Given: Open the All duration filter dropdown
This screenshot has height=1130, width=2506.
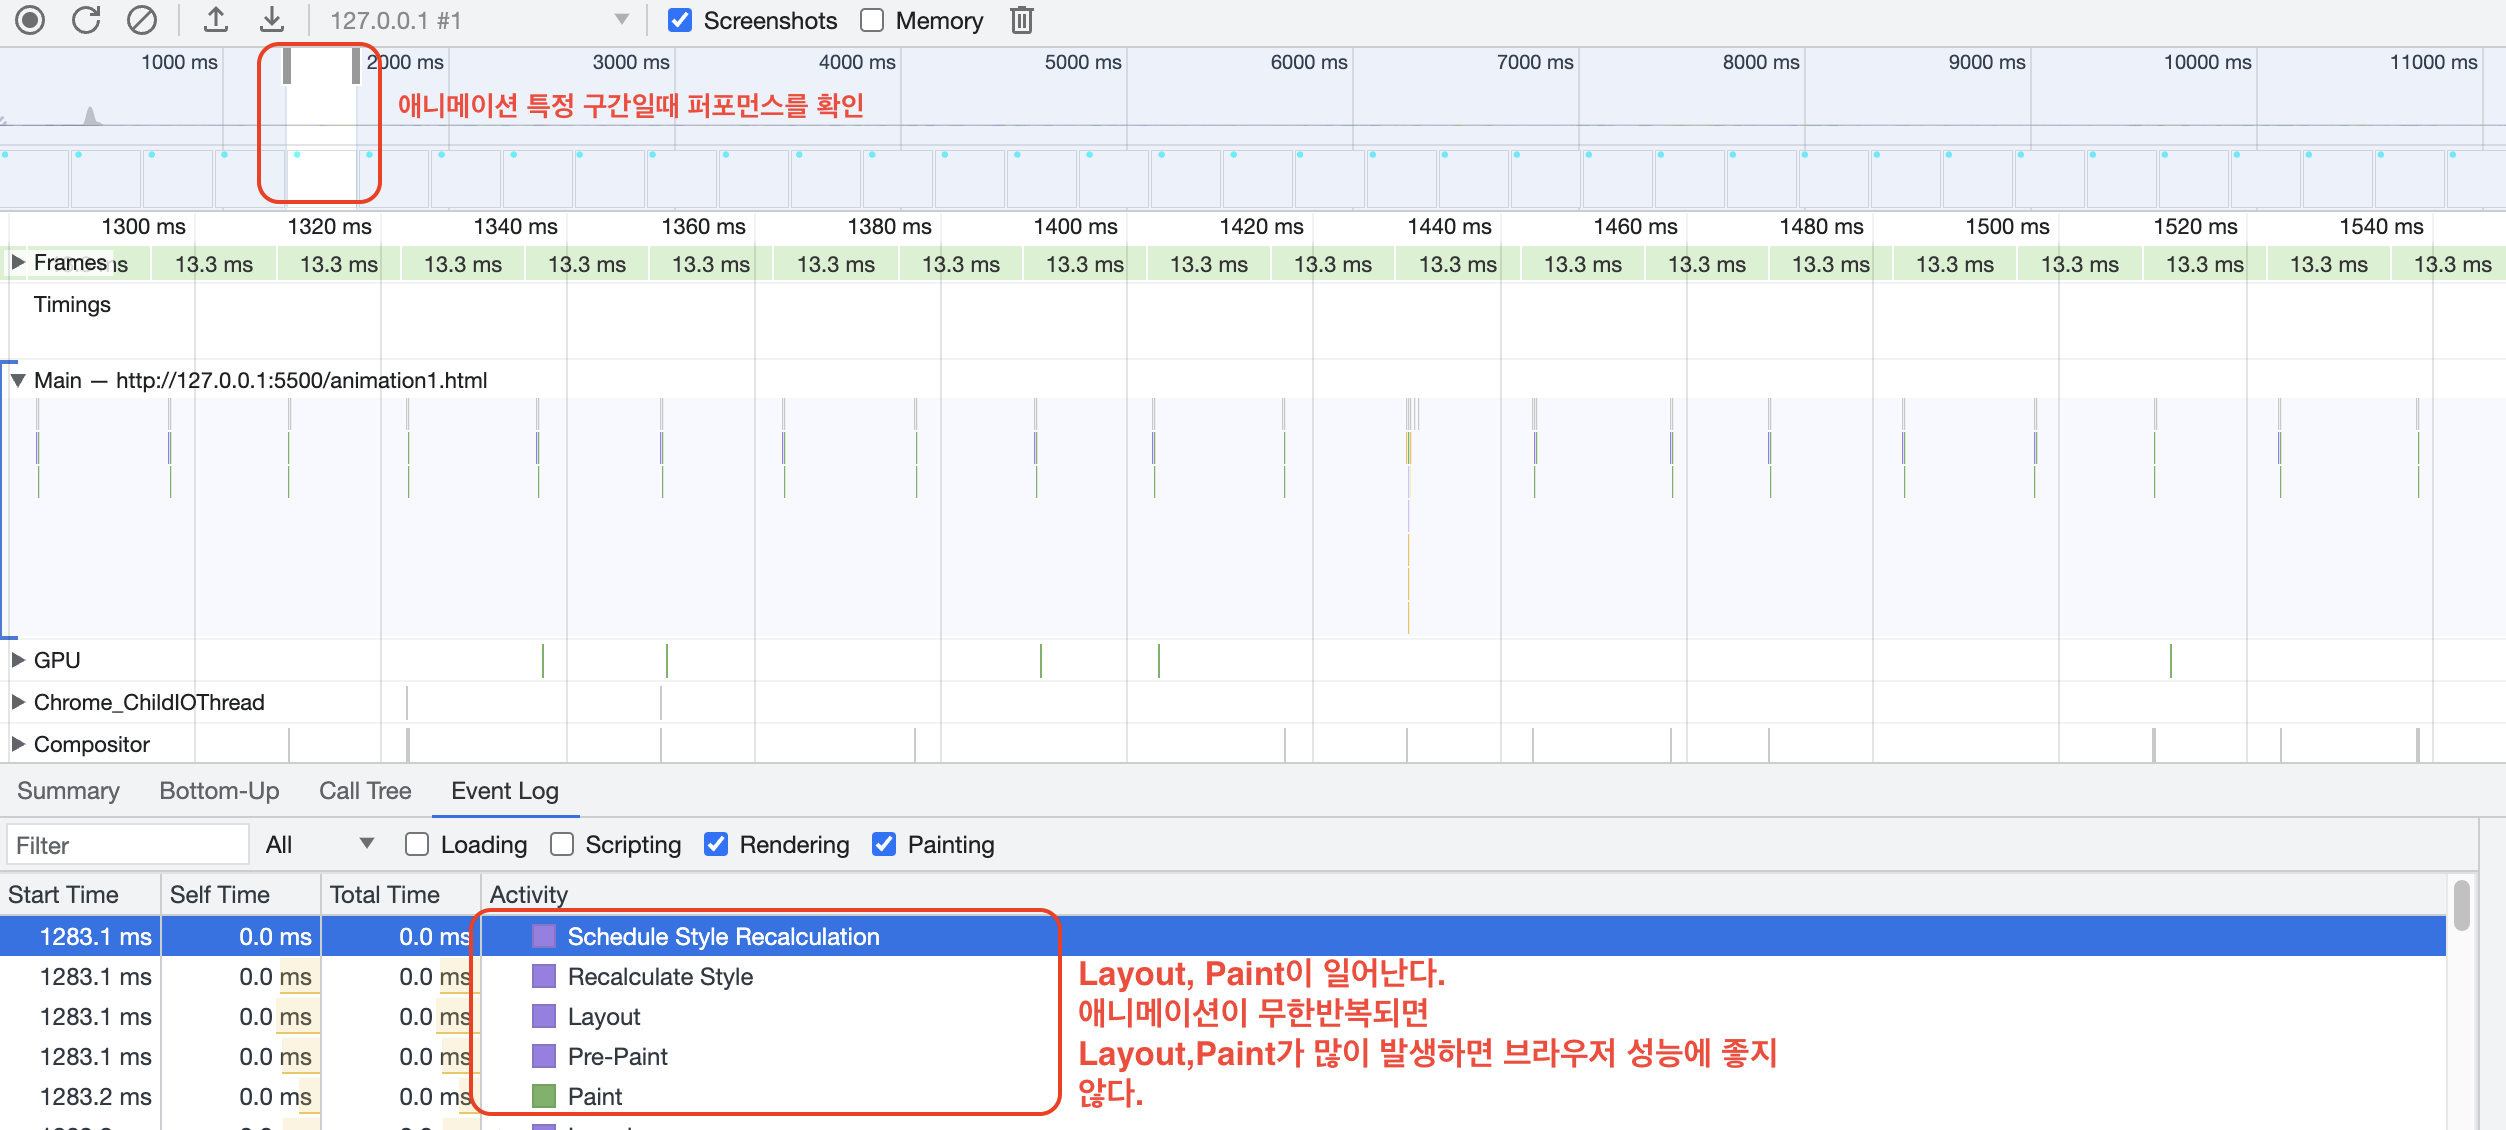Looking at the screenshot, I should pyautogui.click(x=320, y=845).
